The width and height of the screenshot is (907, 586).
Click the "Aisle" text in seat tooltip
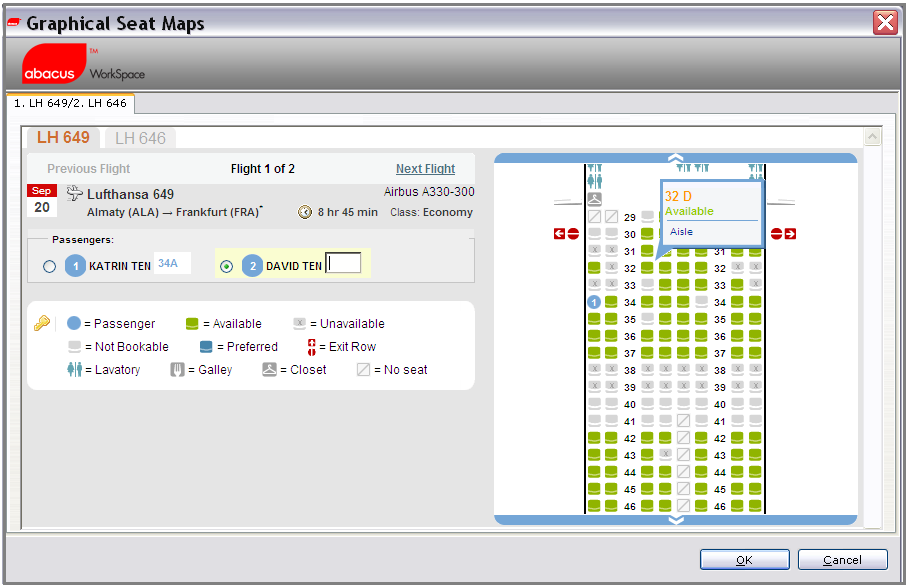click(681, 231)
